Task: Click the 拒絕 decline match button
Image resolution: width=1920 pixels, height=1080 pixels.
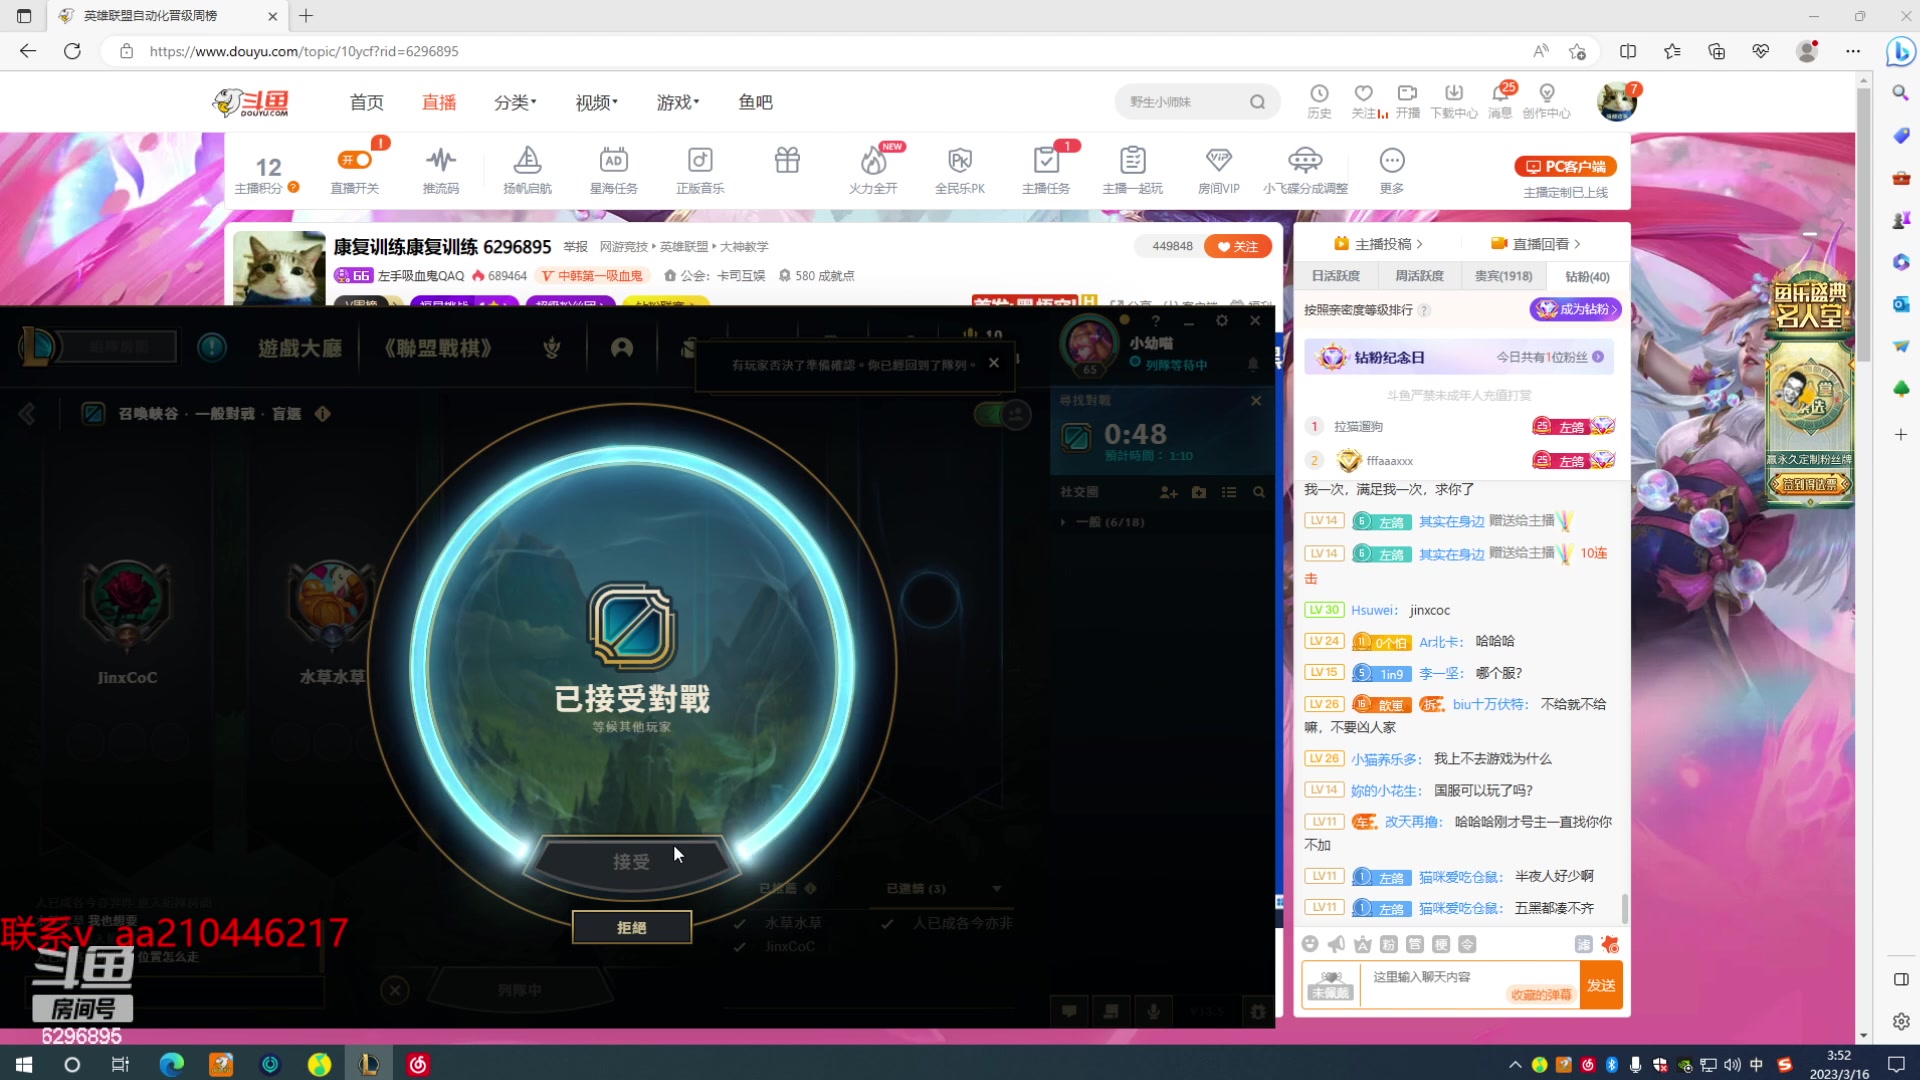Action: [x=631, y=927]
